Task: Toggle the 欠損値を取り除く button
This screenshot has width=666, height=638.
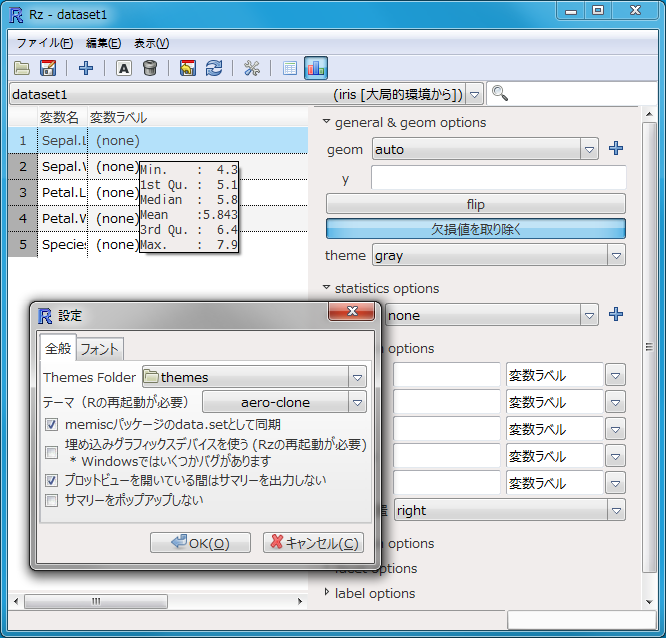Action: click(x=476, y=229)
